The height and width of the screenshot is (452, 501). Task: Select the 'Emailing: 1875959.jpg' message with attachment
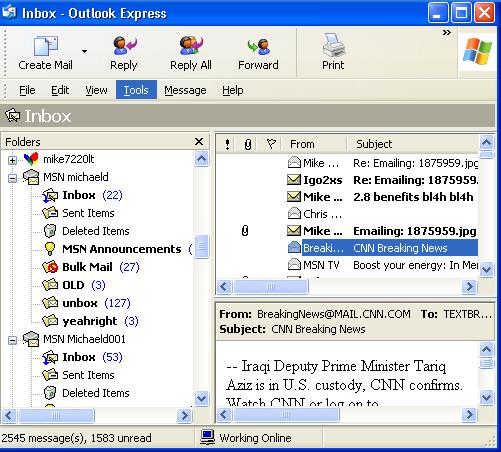(347, 231)
